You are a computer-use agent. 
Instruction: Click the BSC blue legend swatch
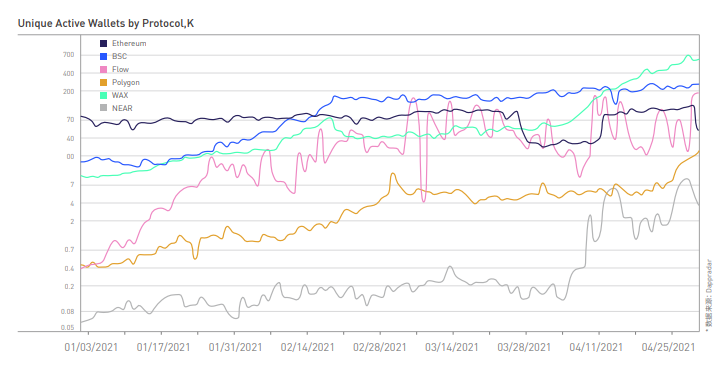(104, 56)
